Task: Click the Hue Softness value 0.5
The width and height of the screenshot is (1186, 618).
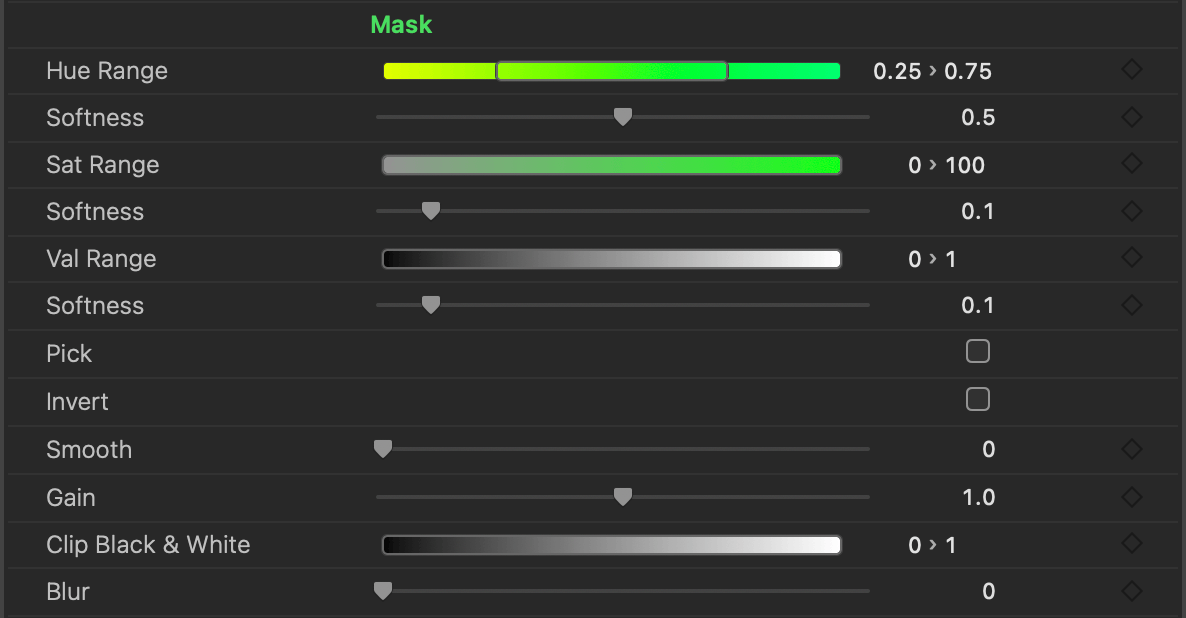Action: pos(977,118)
